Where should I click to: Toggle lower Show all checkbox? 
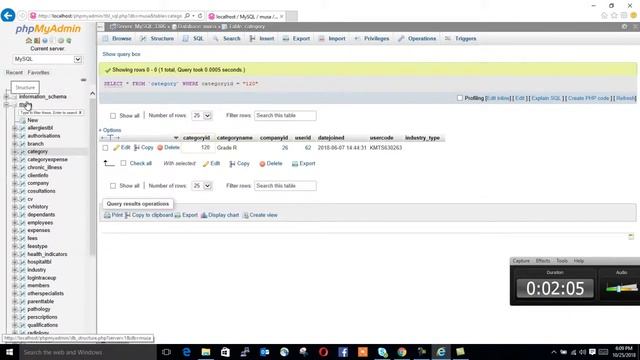coord(113,186)
